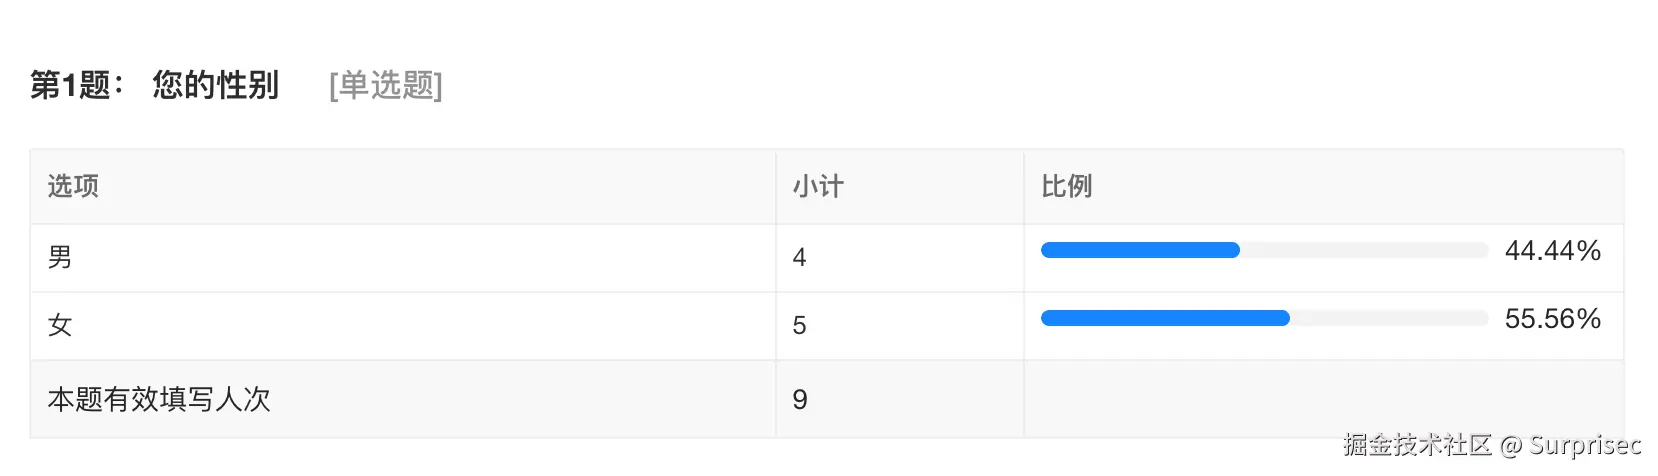Click the 55.56% percentage text
1658x476 pixels.
pos(1552,318)
